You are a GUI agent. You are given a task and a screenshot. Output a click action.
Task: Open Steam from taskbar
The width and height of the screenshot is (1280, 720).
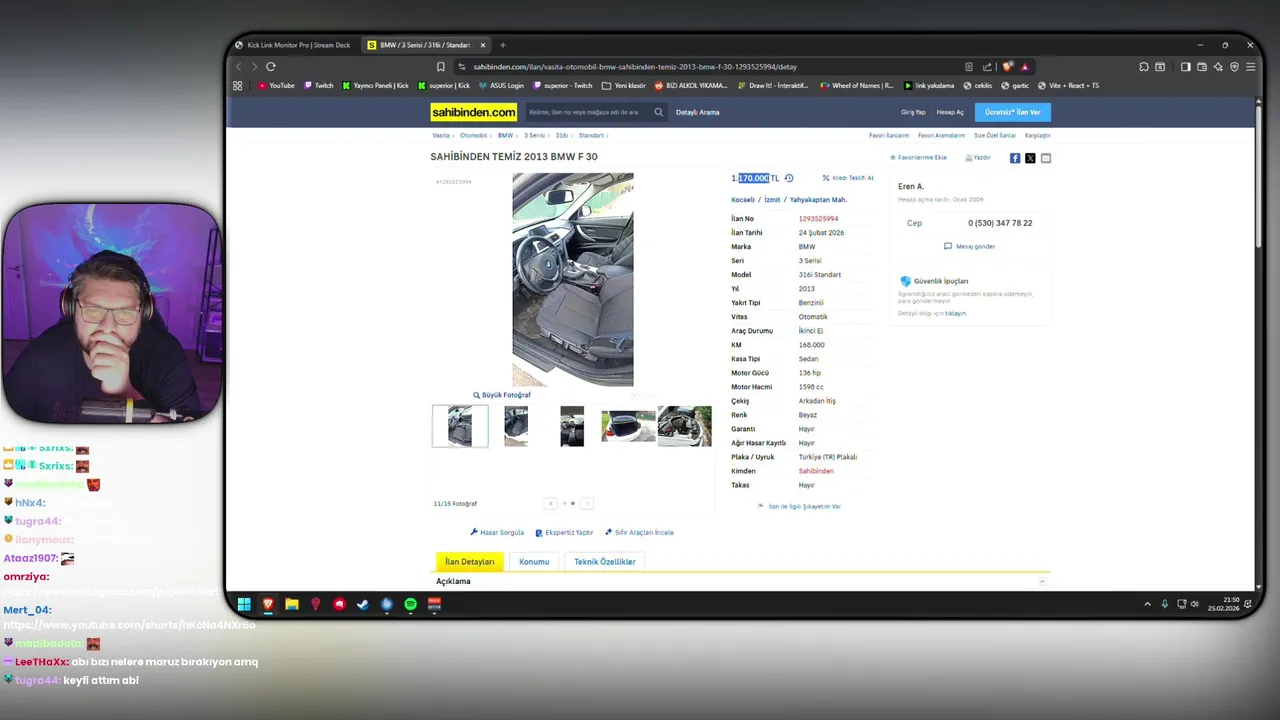click(x=363, y=604)
